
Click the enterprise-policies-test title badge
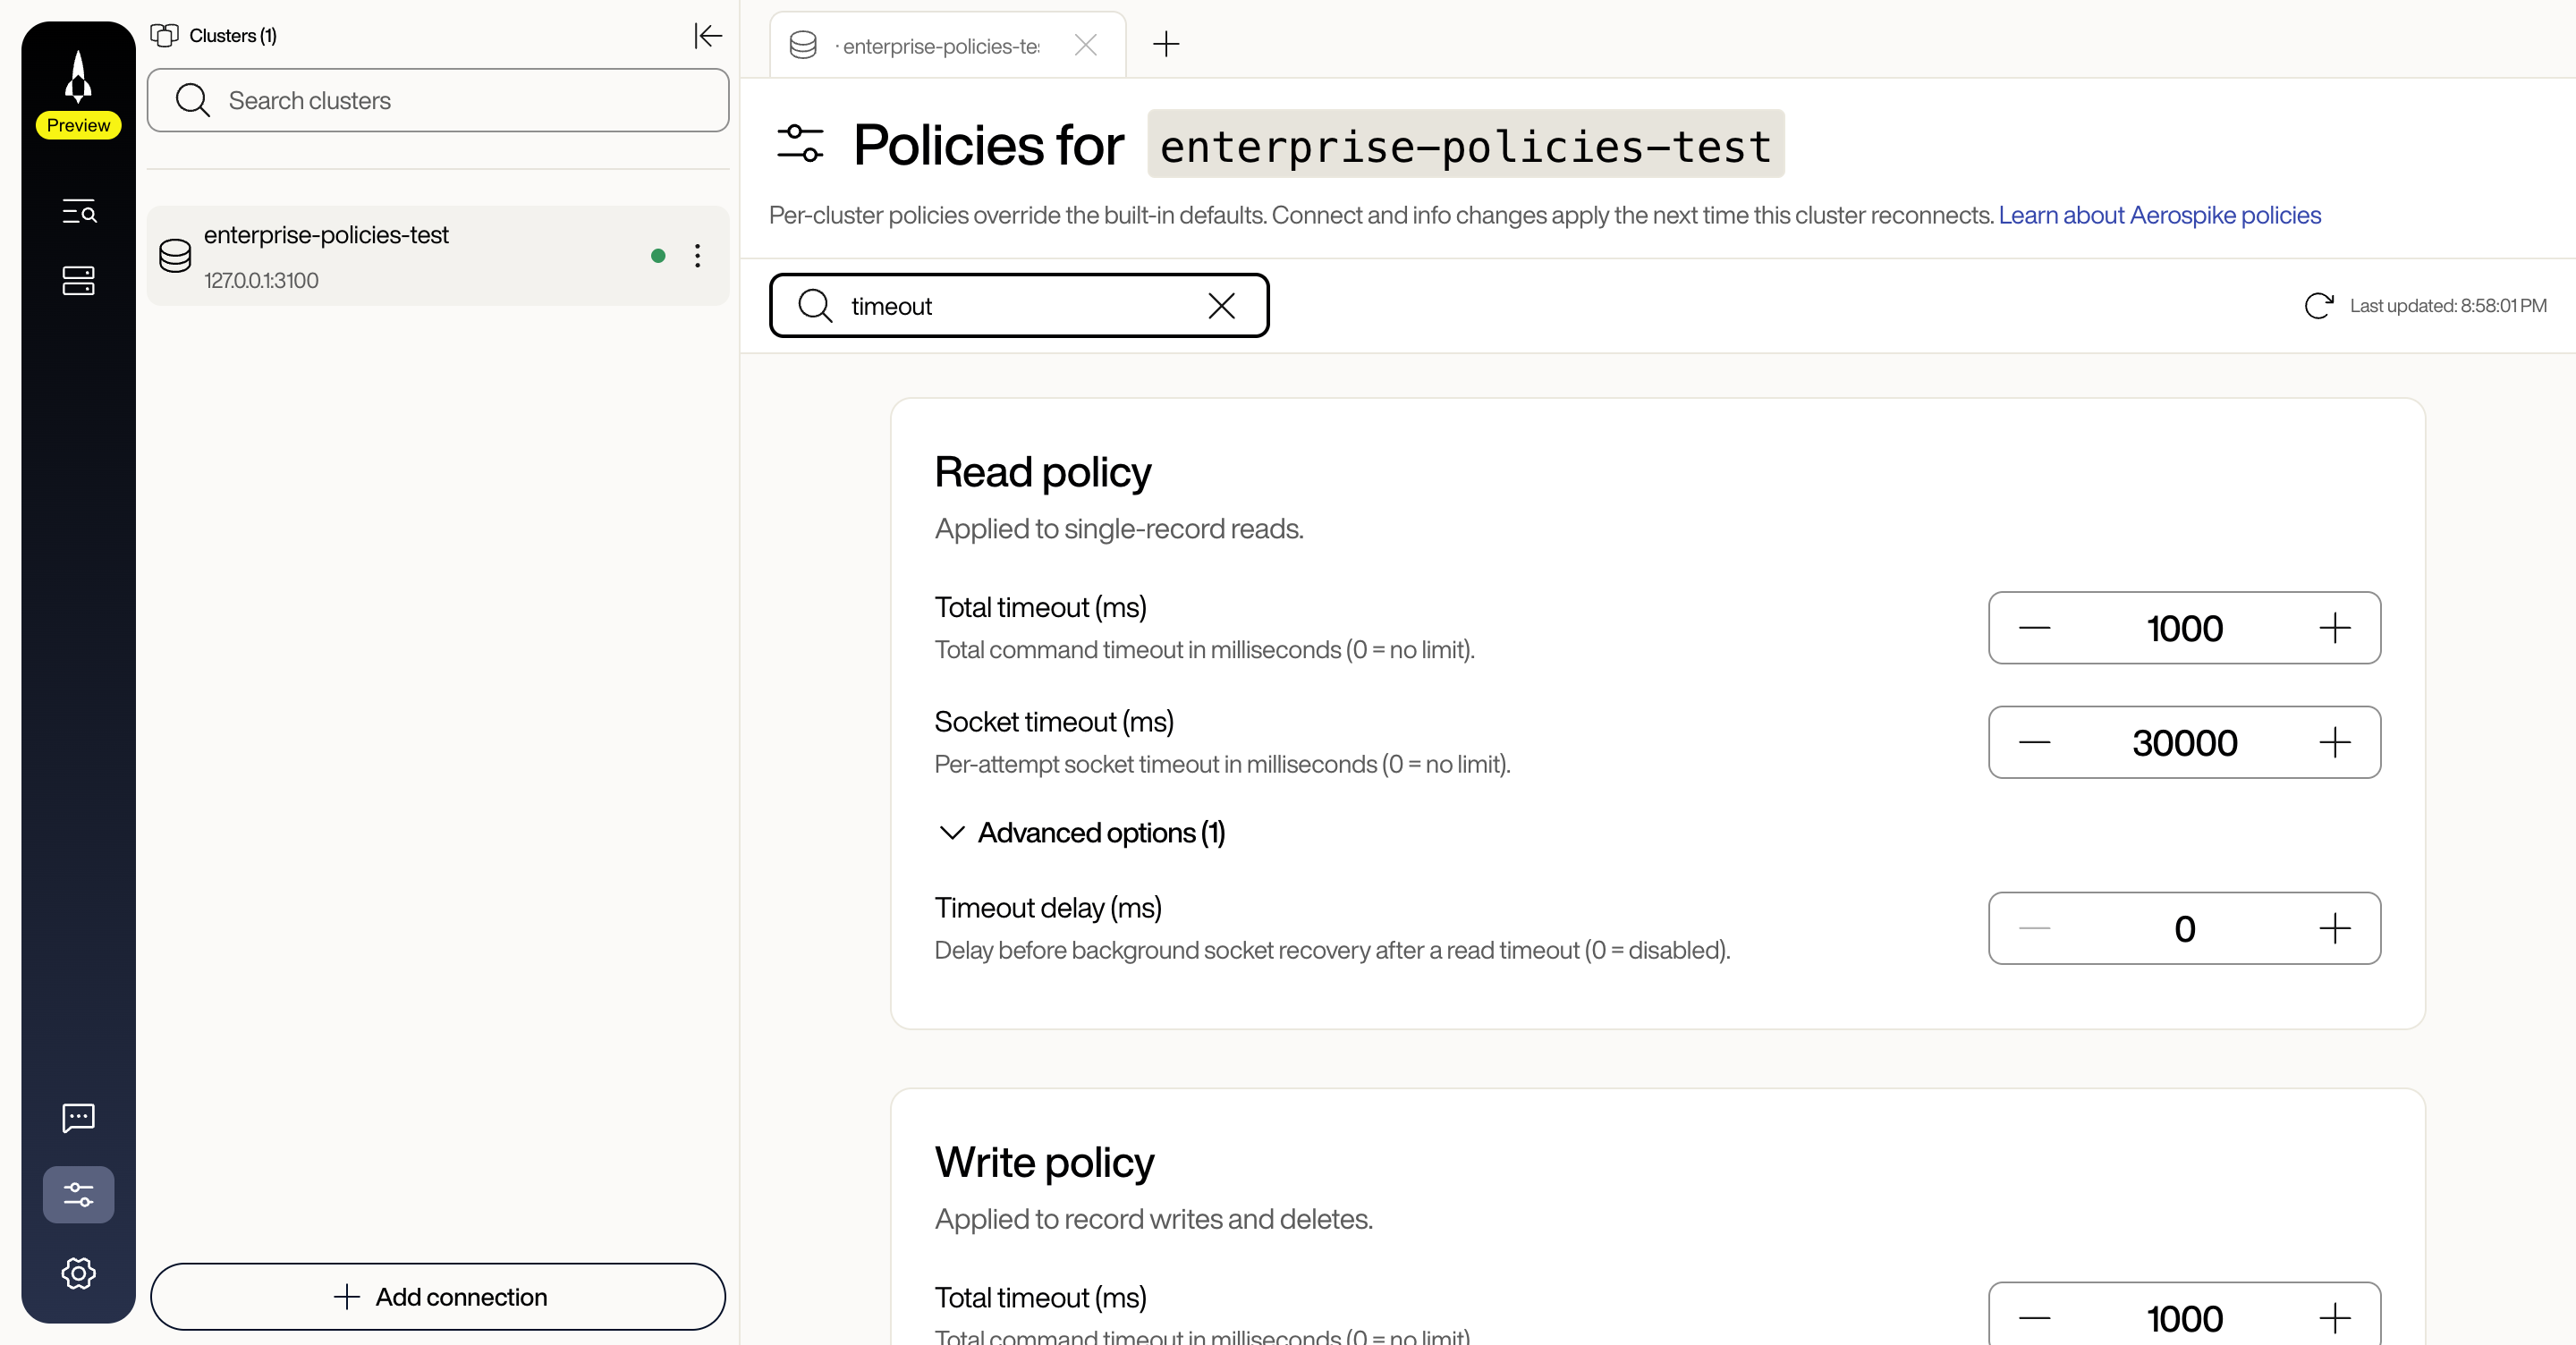pyautogui.click(x=1465, y=145)
